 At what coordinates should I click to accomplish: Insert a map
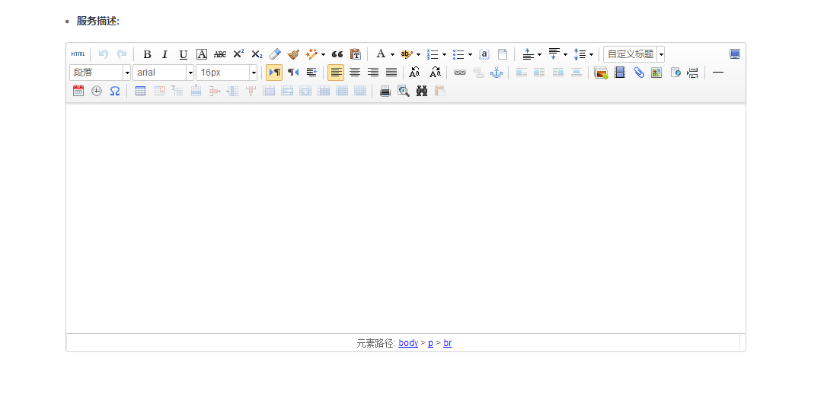click(x=656, y=72)
